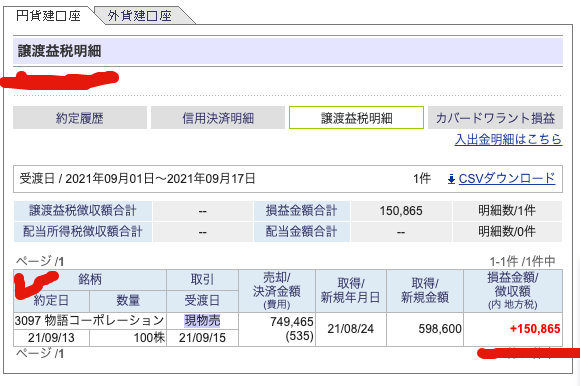Select the 円貨建口座 tab
The height and width of the screenshot is (386, 580).
(48, 16)
